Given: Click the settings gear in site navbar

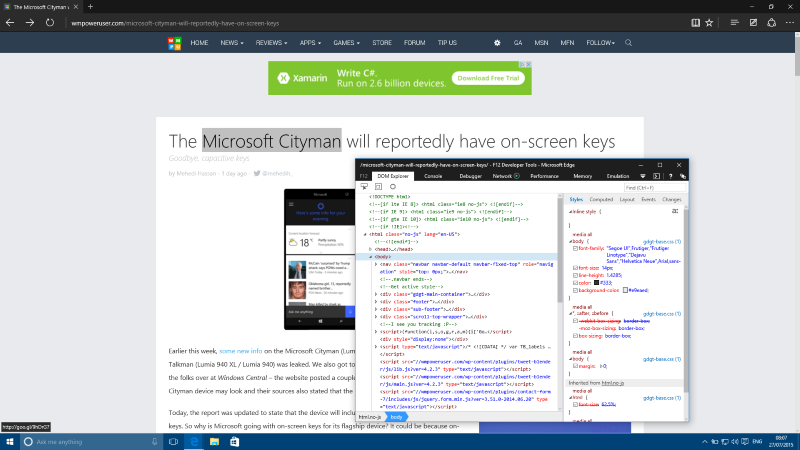Looking at the screenshot, I should pyautogui.click(x=497, y=43).
